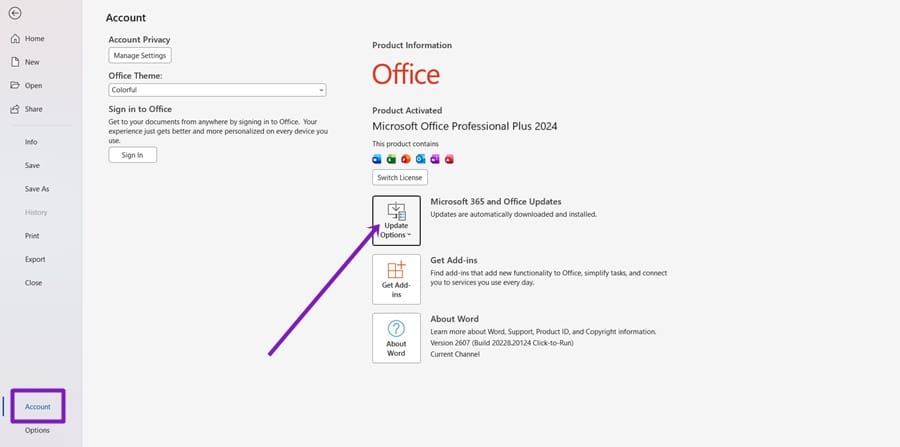This screenshot has width=900, height=447.
Task: Click the Office Theme label
Action: tap(135, 76)
